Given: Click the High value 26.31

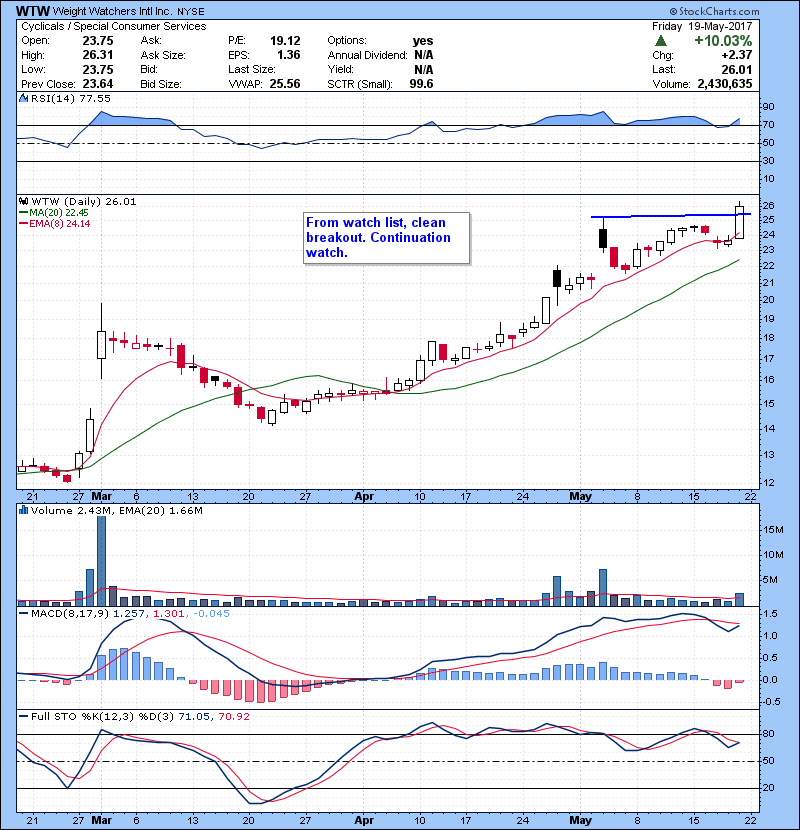Looking at the screenshot, I should pos(97,55).
